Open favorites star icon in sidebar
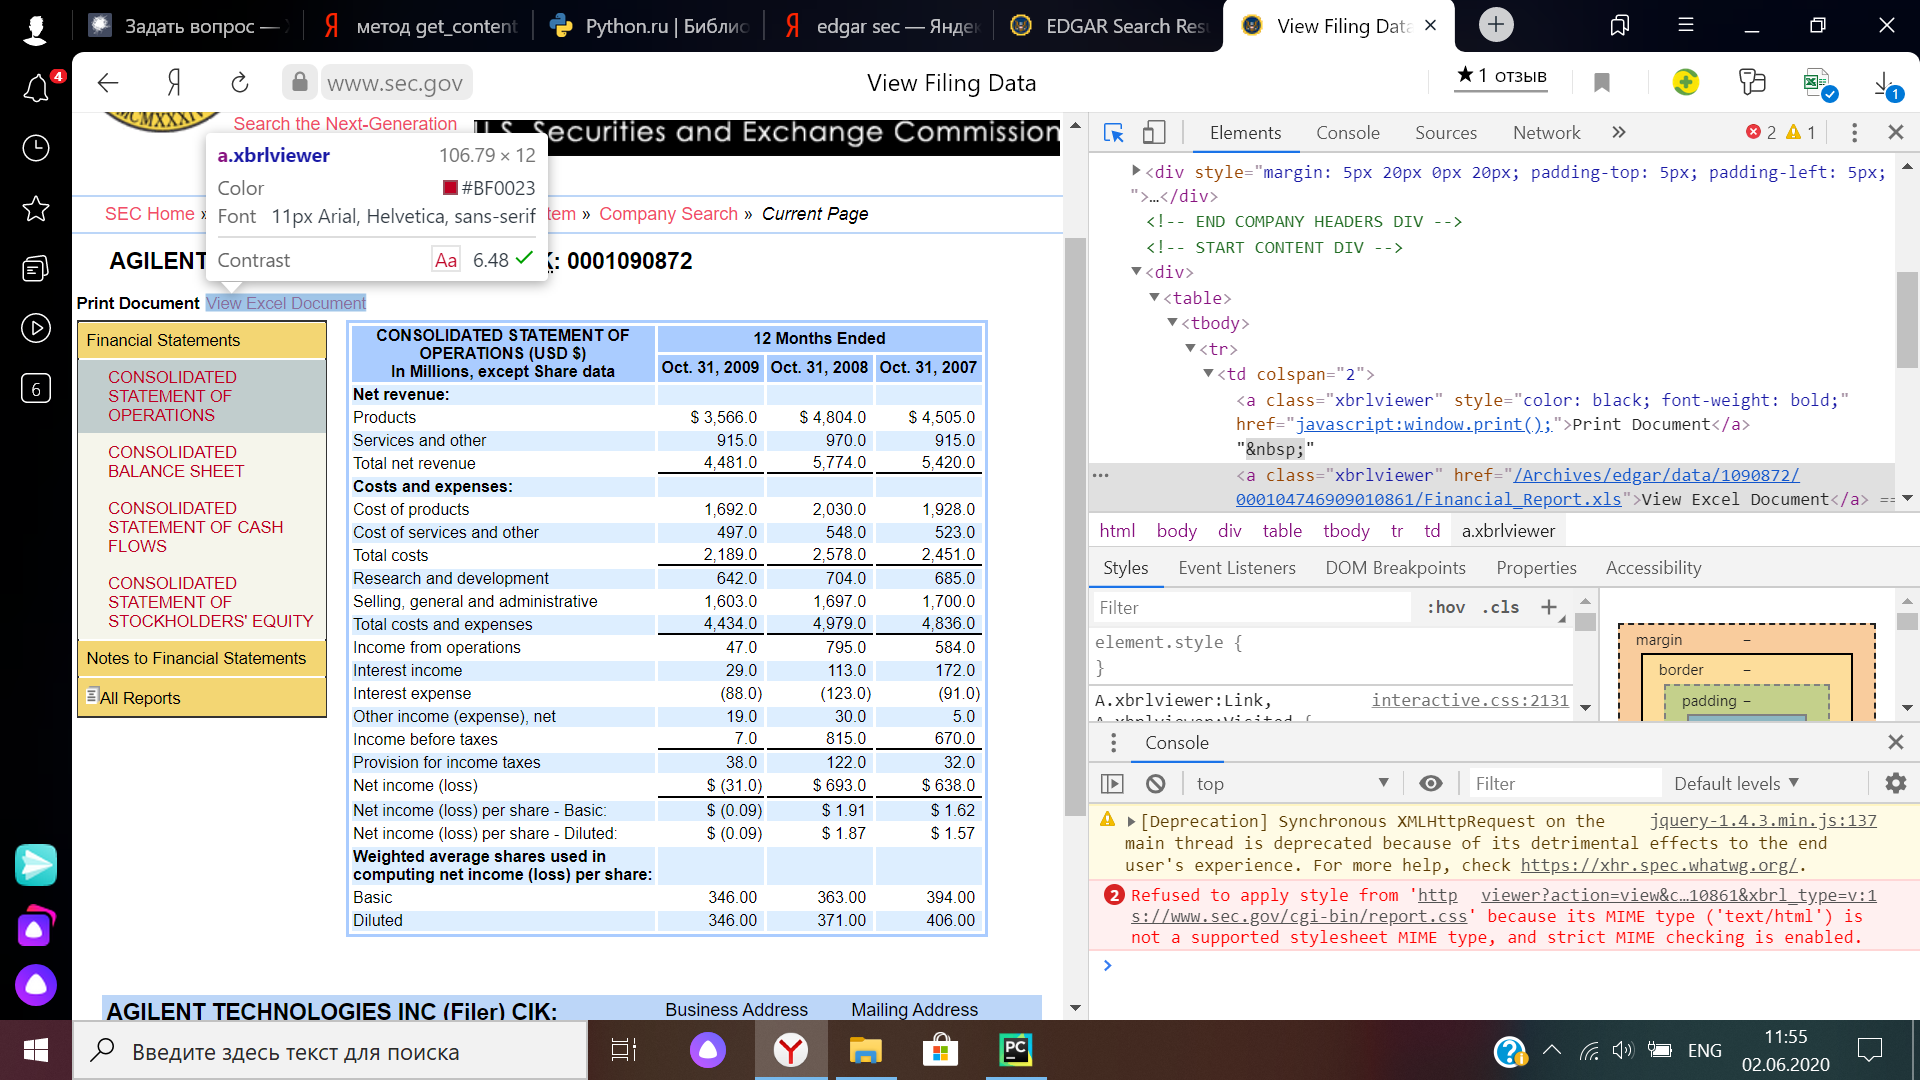 coord(36,208)
